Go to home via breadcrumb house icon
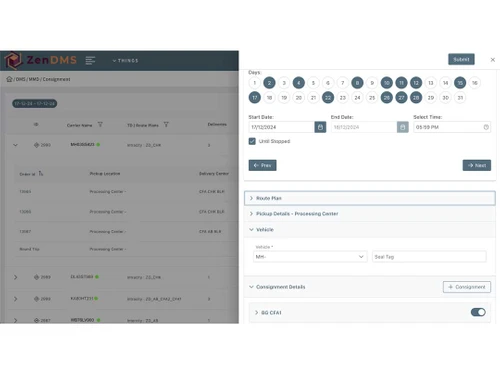500x375 pixels. [9, 79]
